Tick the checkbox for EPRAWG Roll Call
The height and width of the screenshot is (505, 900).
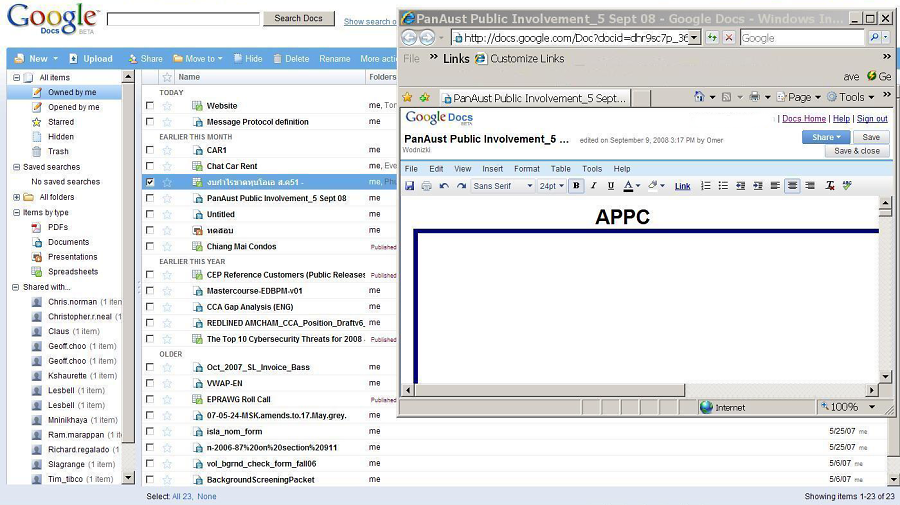pos(150,399)
